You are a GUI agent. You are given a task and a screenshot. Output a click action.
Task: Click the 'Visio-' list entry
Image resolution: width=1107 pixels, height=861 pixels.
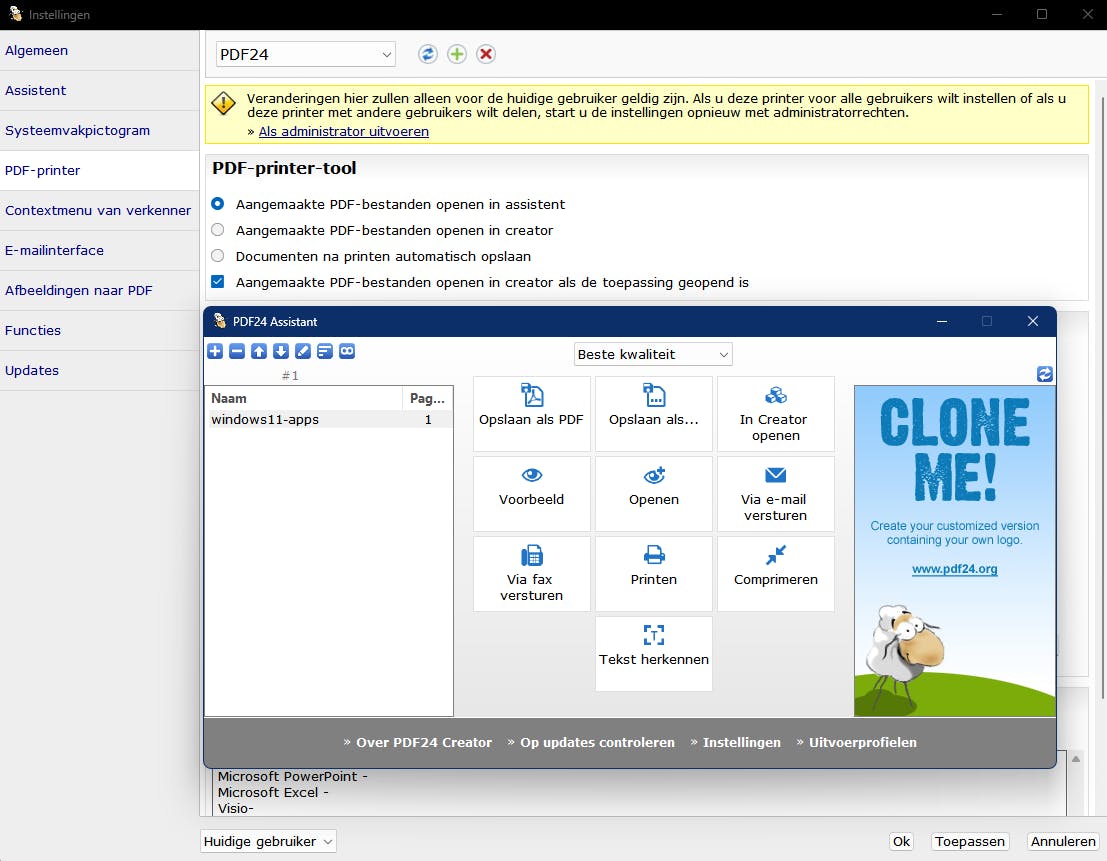coord(236,809)
